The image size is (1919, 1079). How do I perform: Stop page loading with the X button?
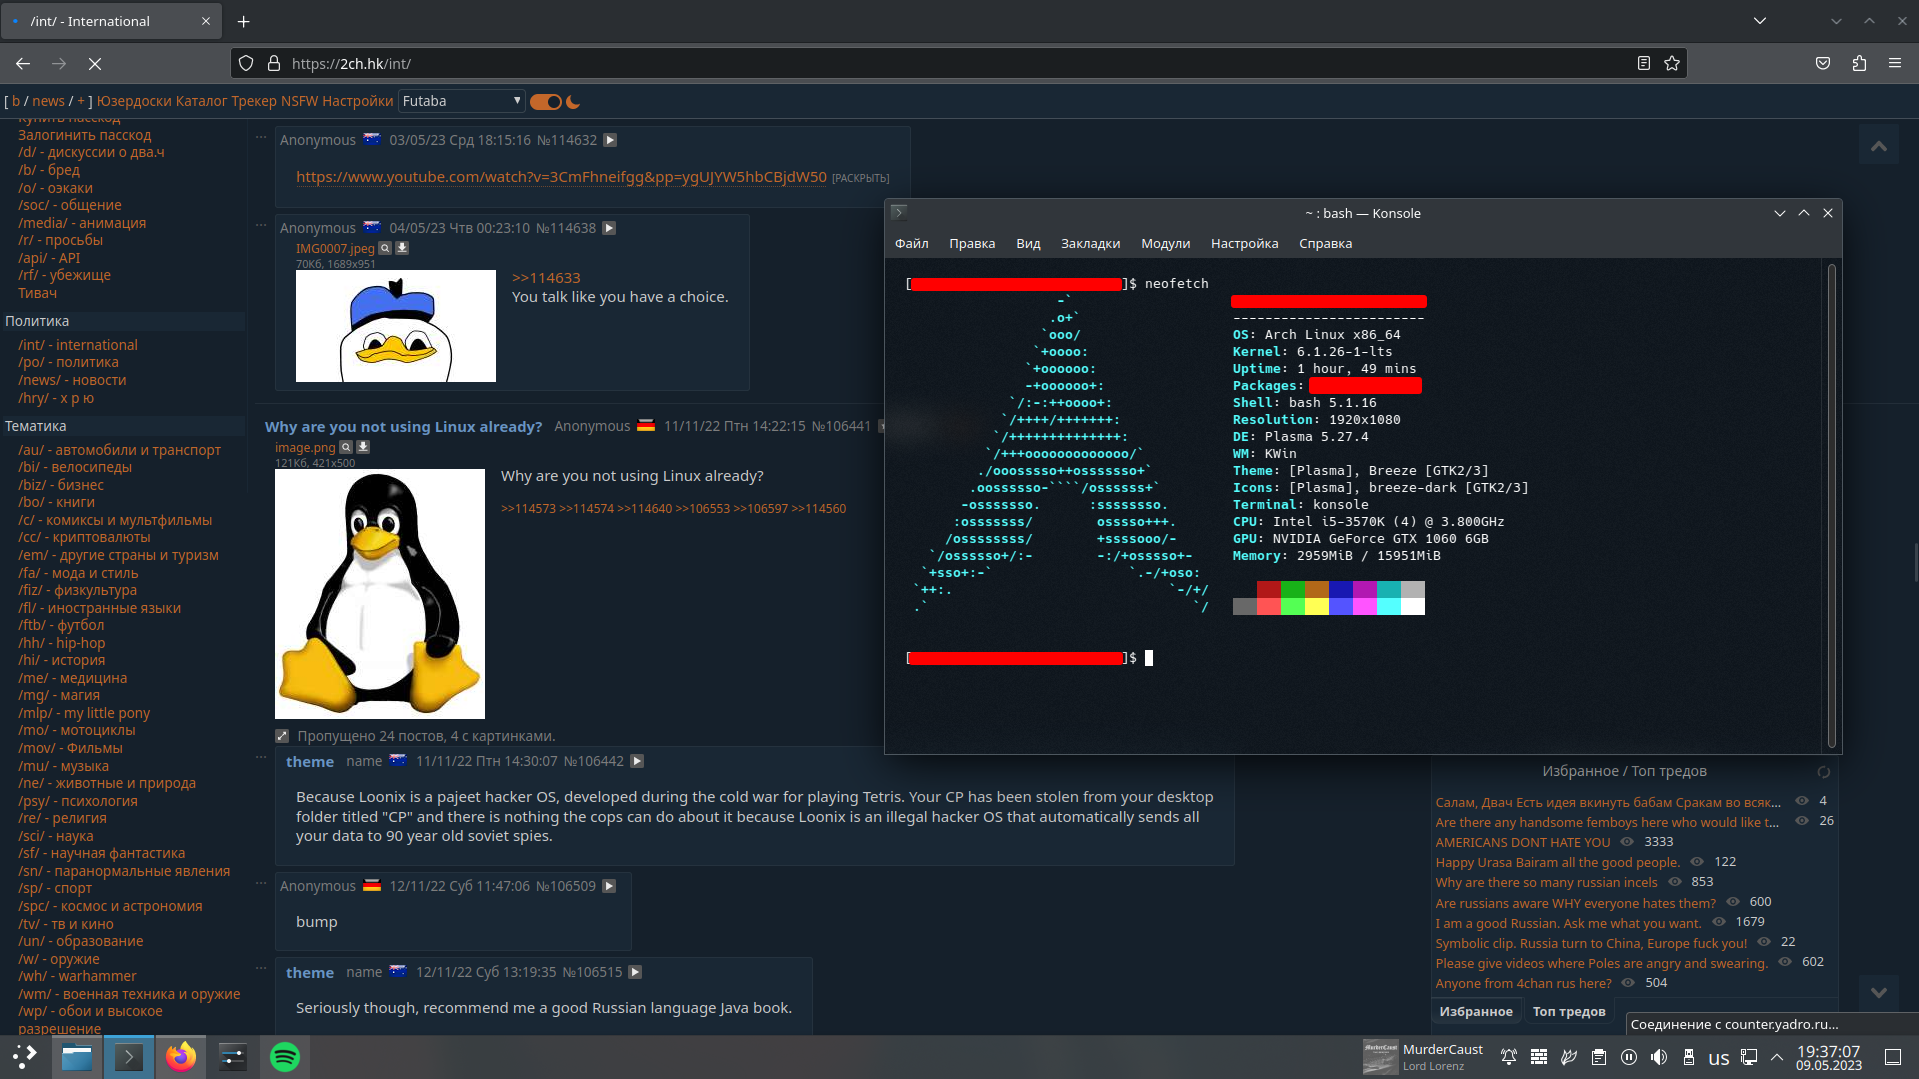[95, 63]
